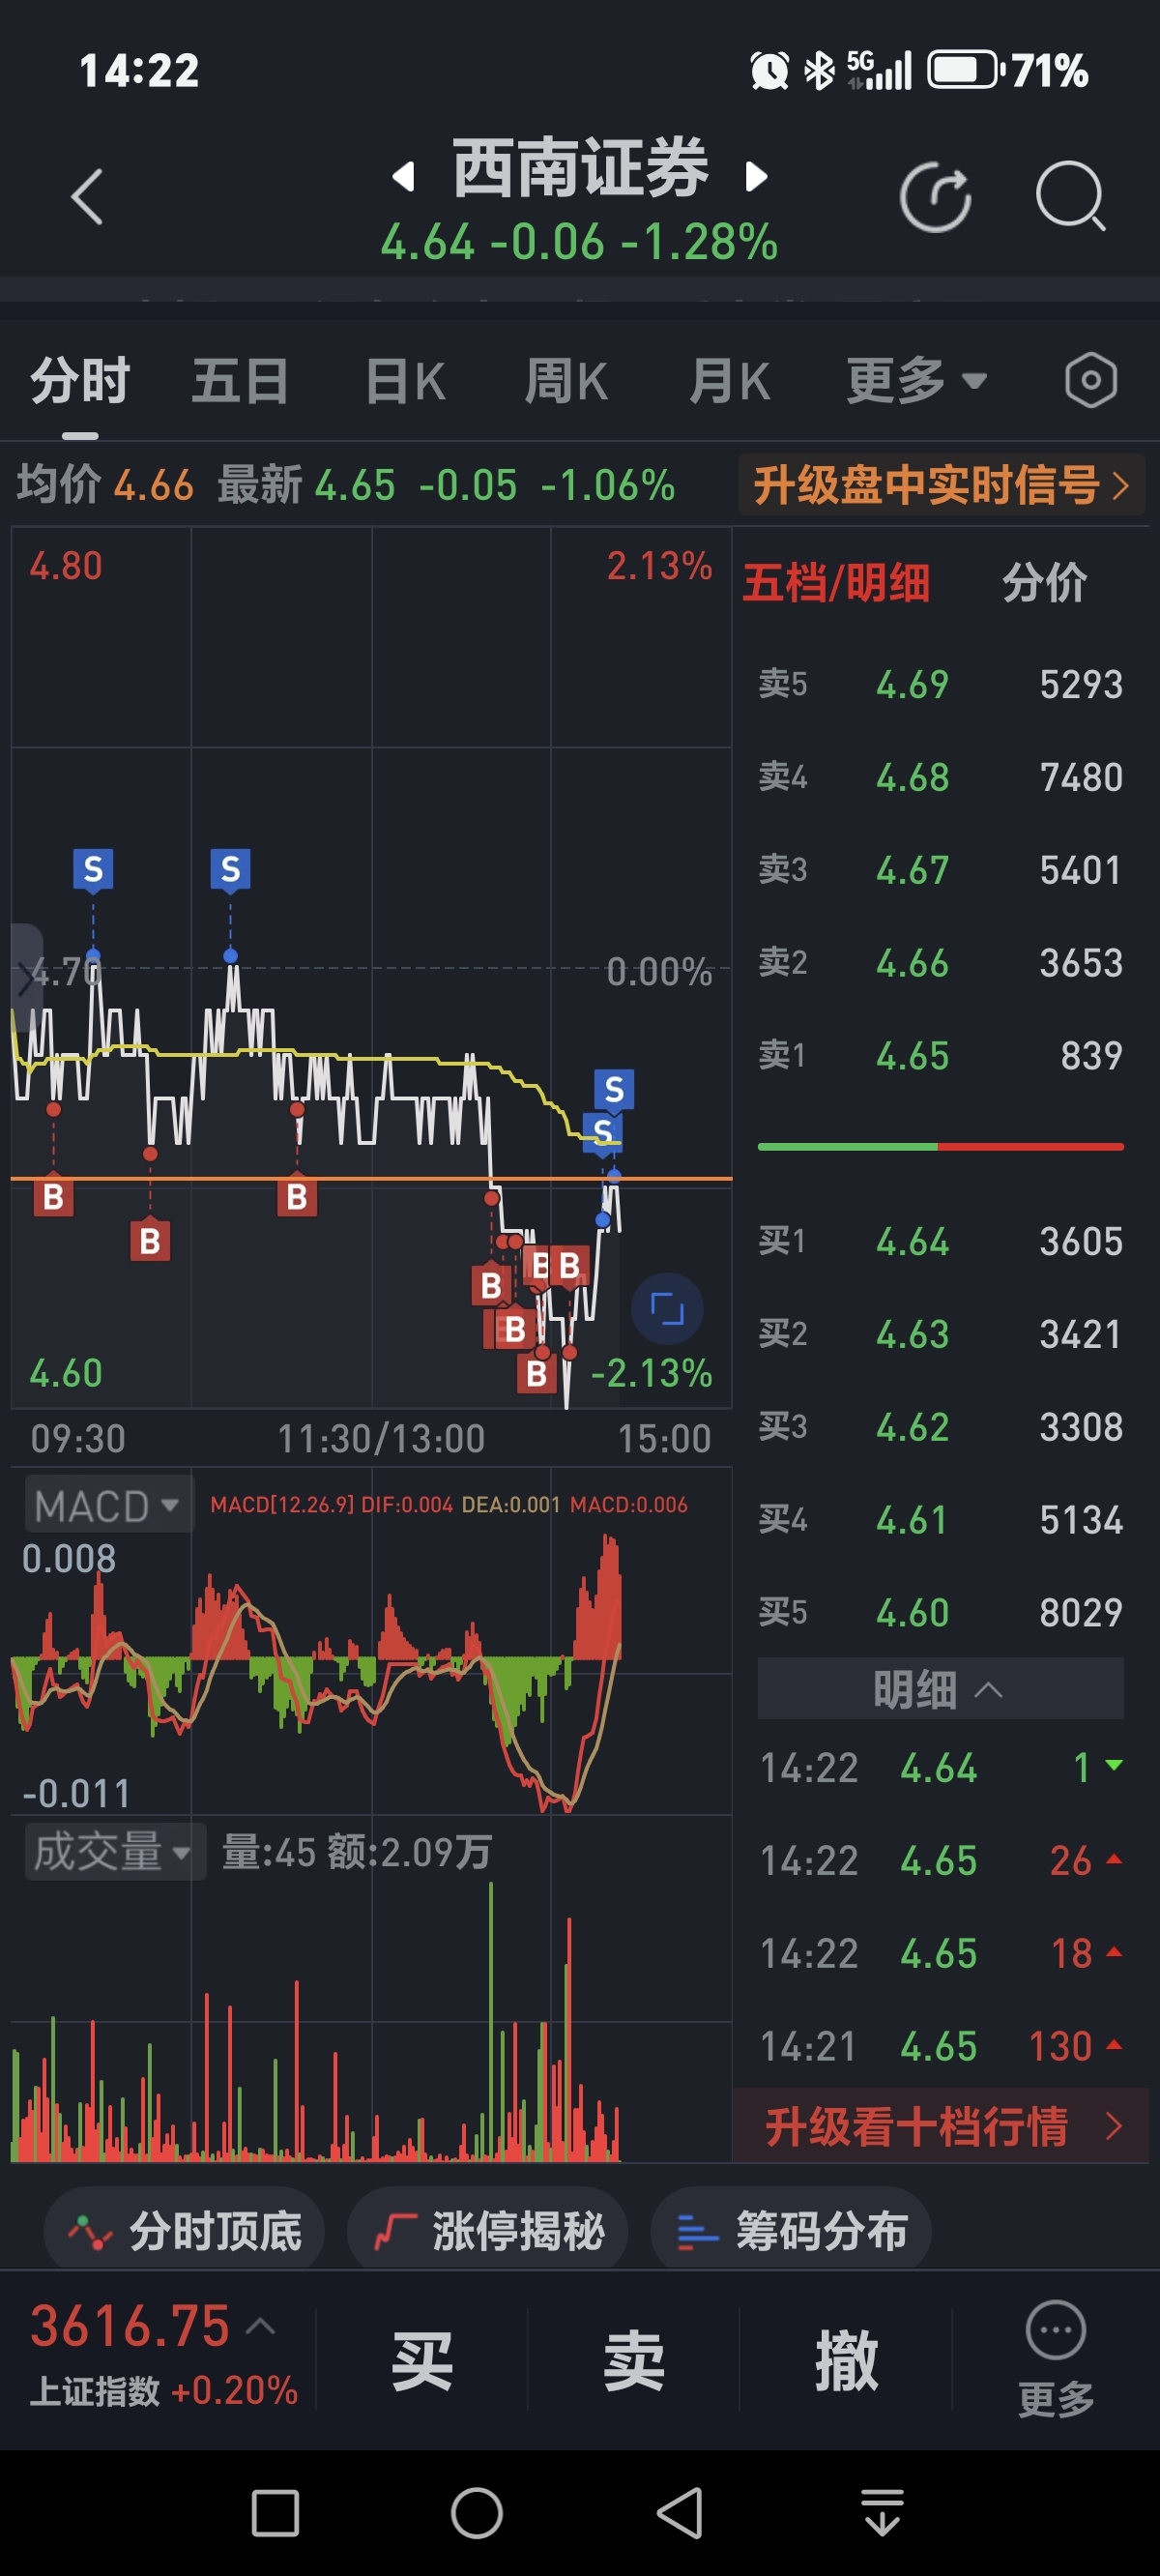Tap the 卖 sell button
The image size is (1160, 2576).
634,2361
